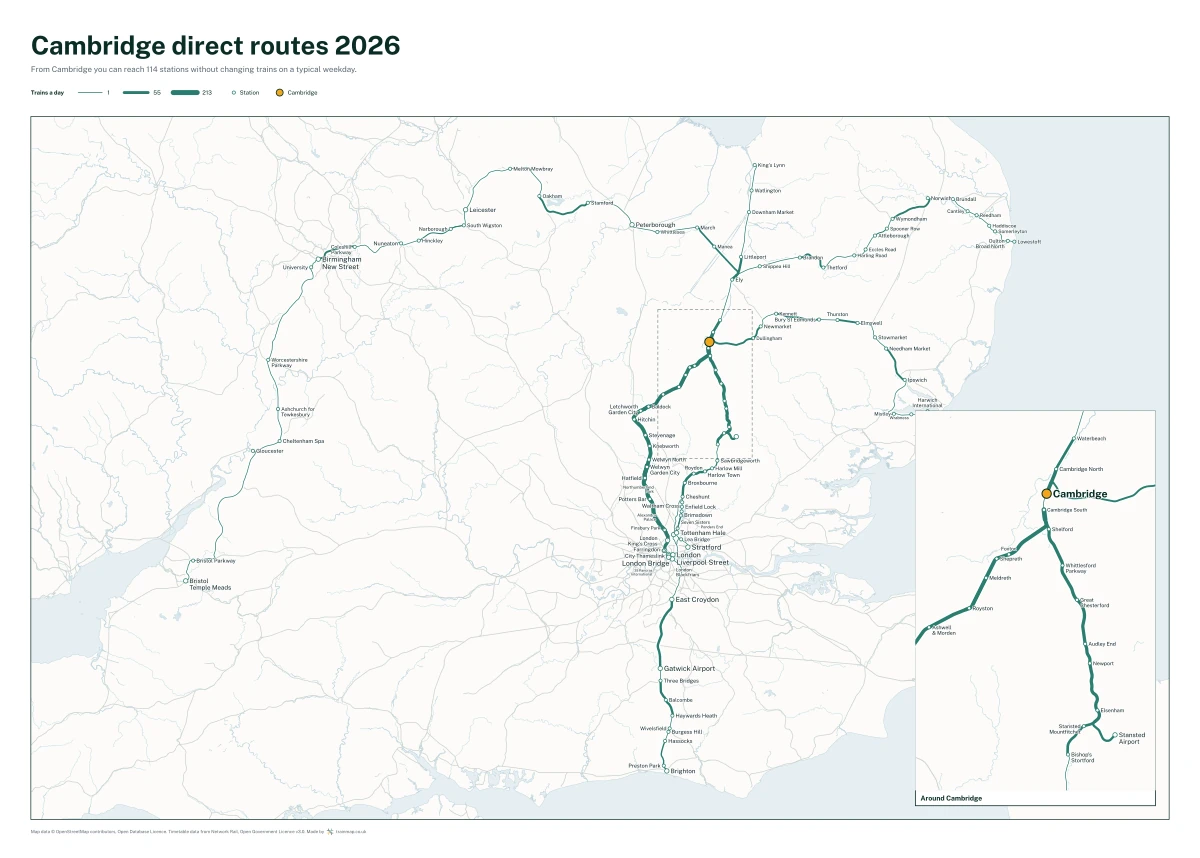Click the 'Downham Market' station label
Viewport: 1200px width, 858px height.
pos(773,212)
